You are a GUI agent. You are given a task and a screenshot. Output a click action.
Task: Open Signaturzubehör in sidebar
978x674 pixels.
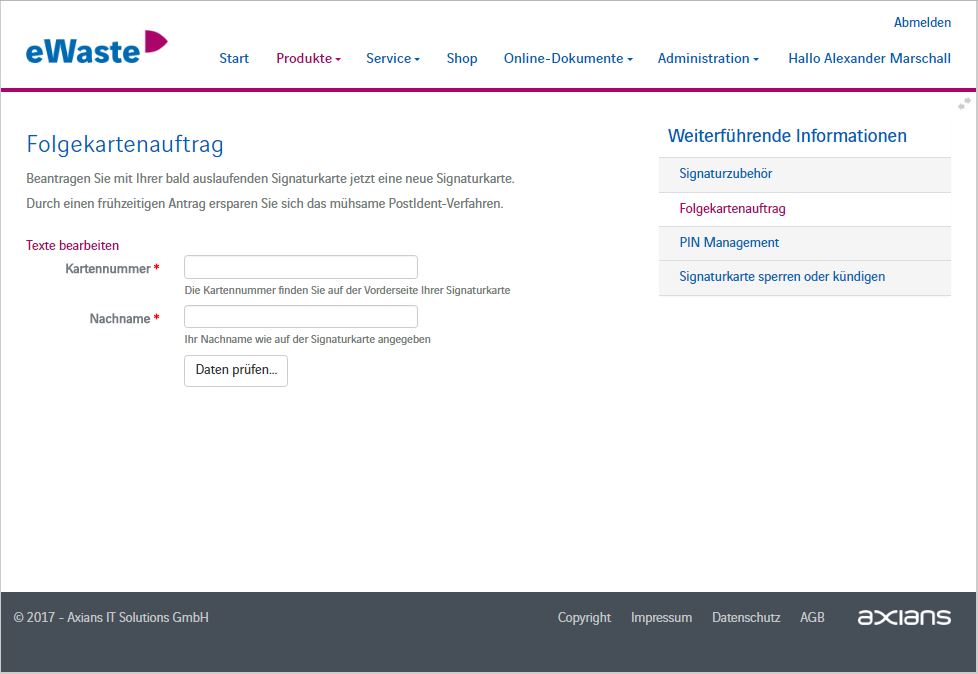pos(805,174)
